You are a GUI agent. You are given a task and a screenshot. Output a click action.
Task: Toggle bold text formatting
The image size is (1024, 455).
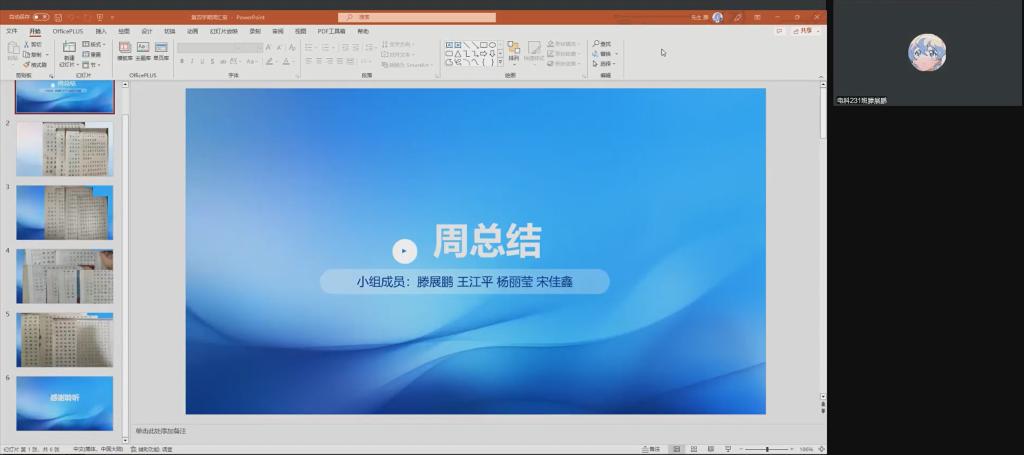point(182,61)
